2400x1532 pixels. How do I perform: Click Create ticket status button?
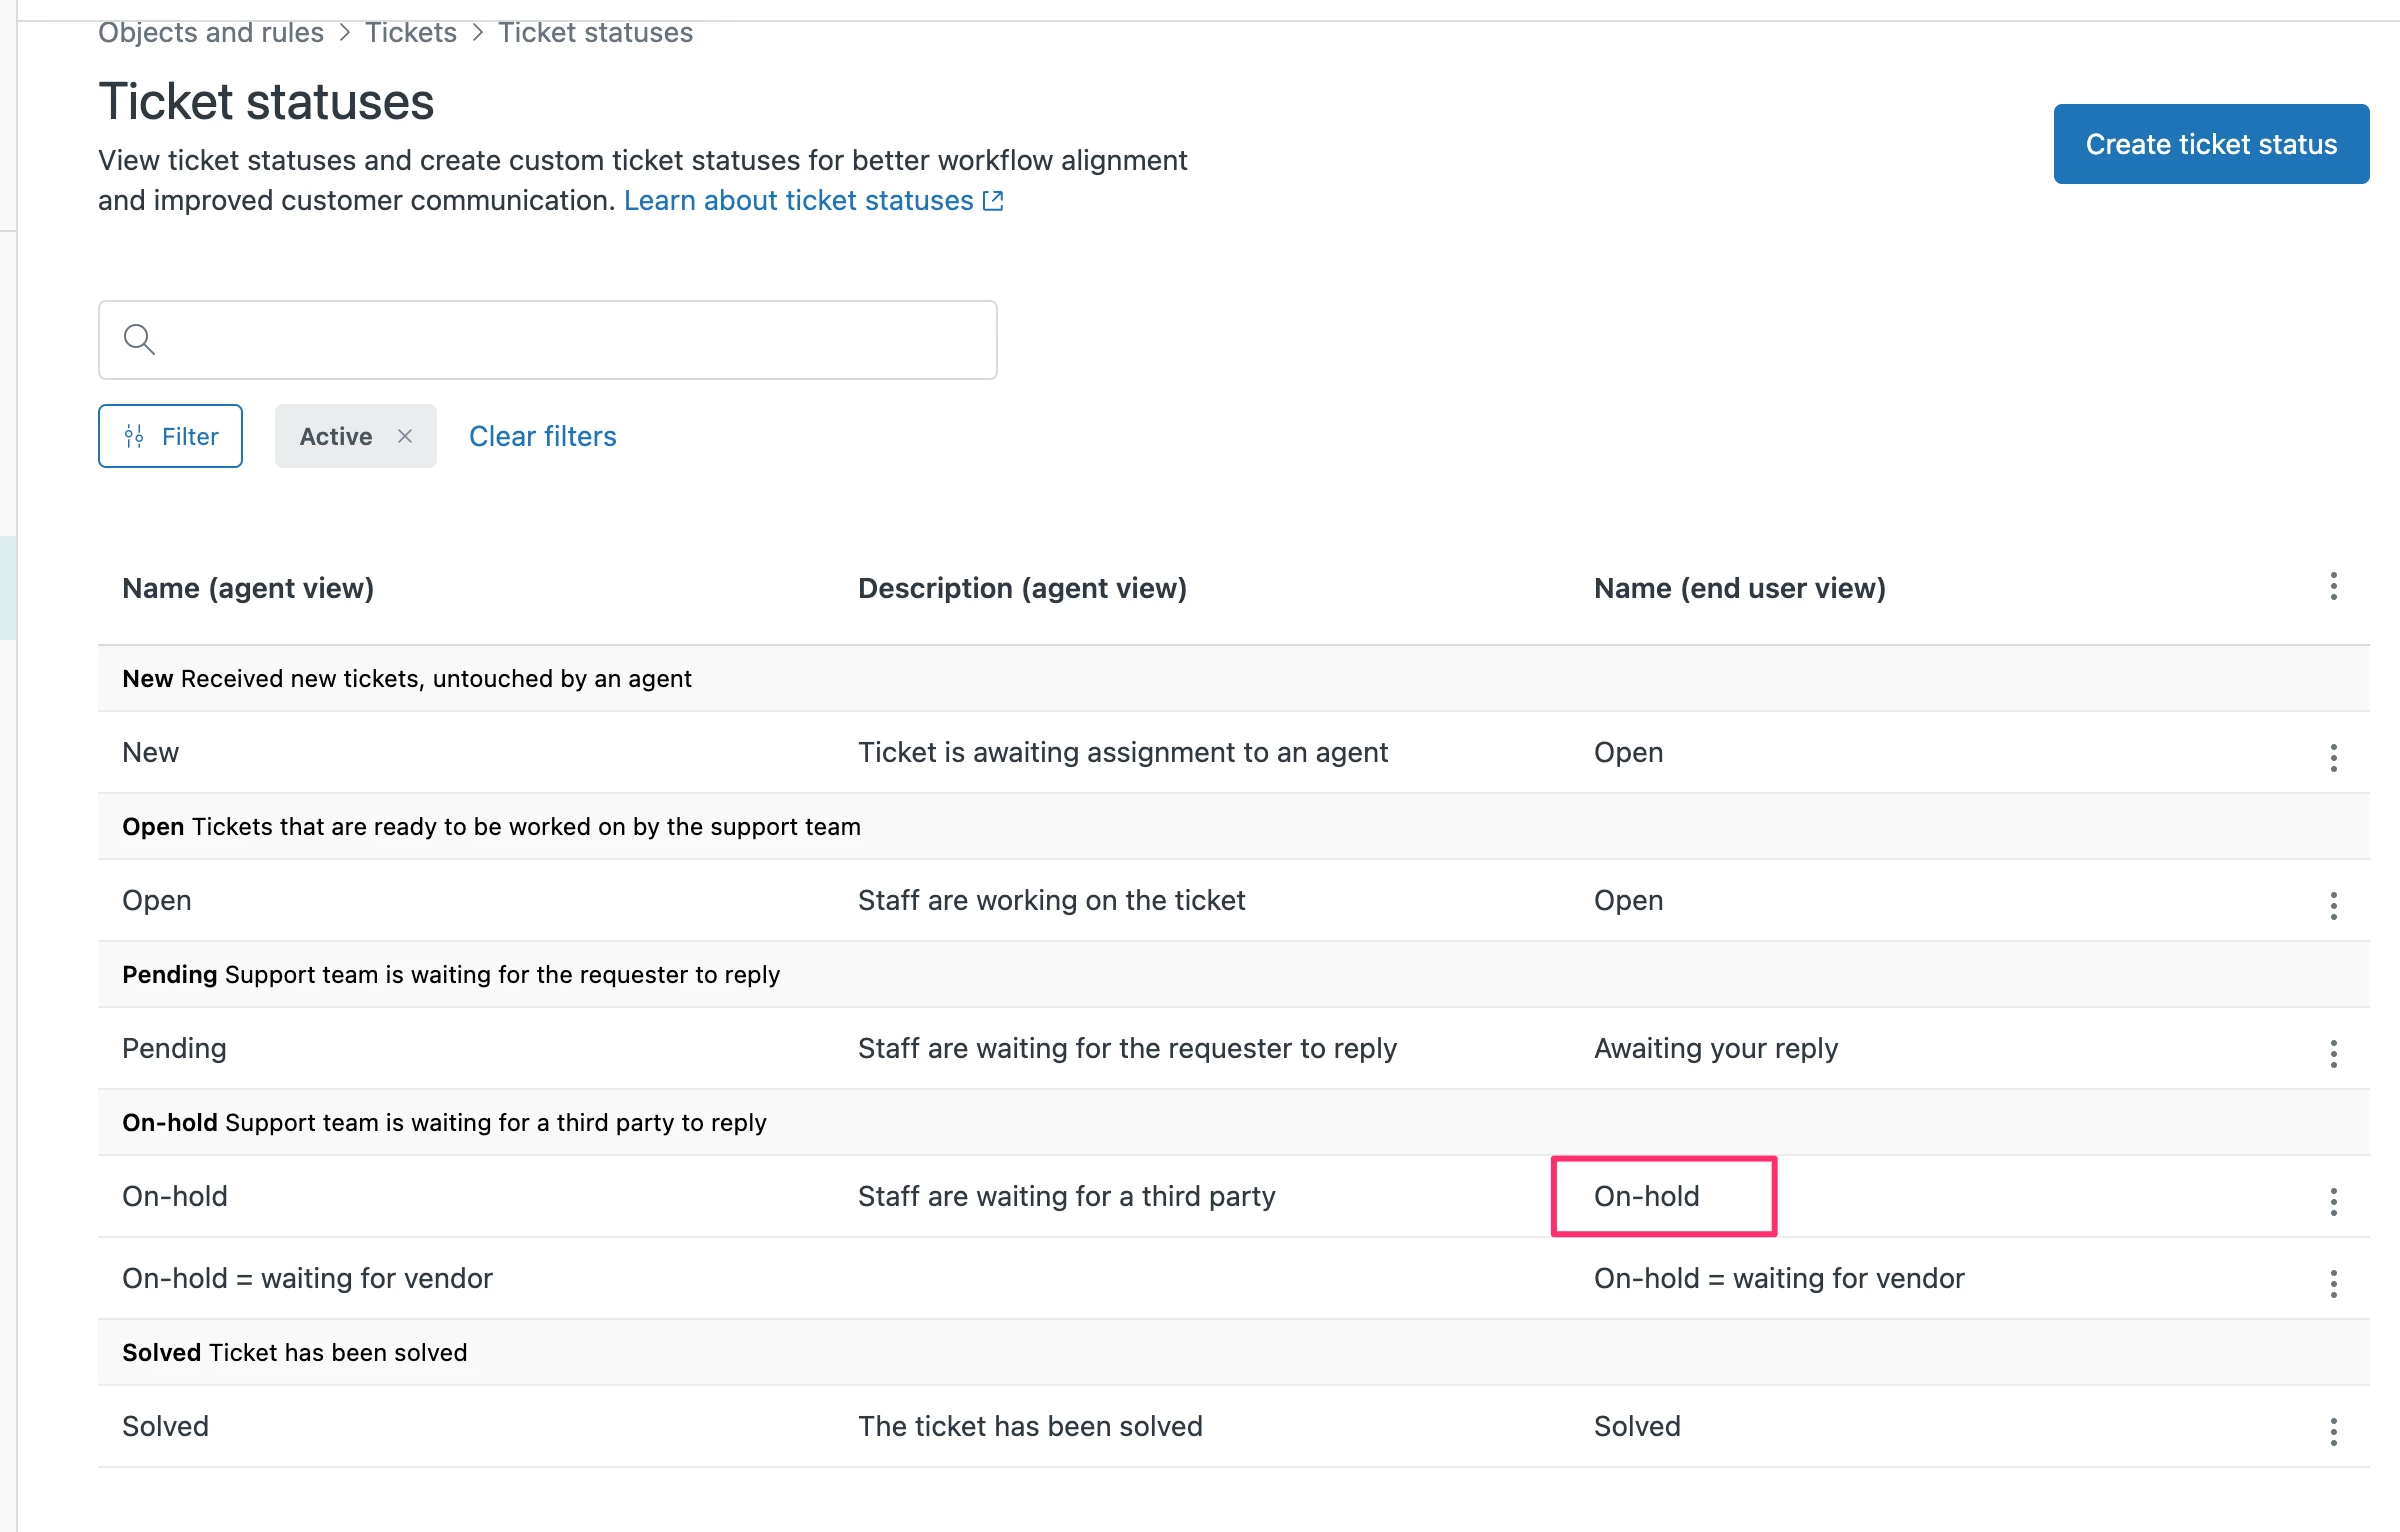[x=2210, y=144]
